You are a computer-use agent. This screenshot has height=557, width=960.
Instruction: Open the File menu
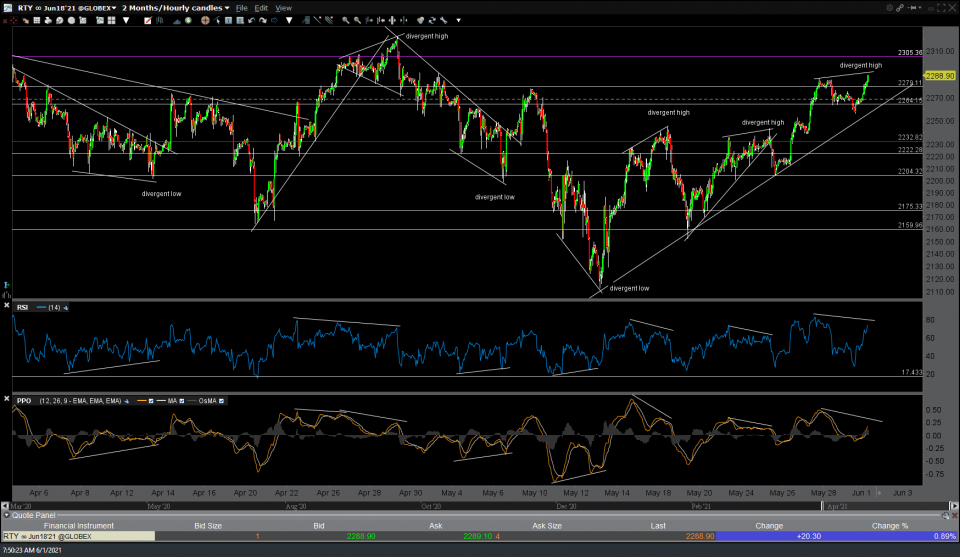[x=241, y=7]
